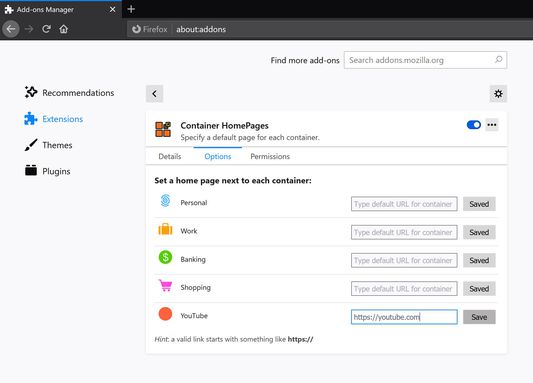Click Saved button for Personal container
Image resolution: width=533 pixels, height=383 pixels.
pos(479,204)
